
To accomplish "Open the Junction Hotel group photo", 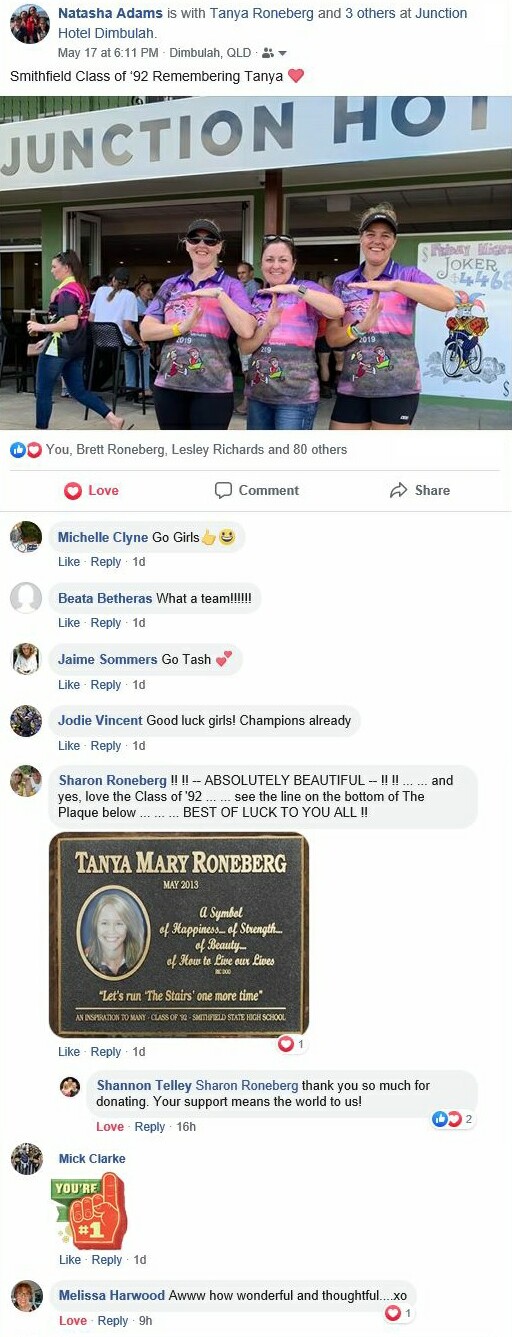I will pyautogui.click(x=256, y=263).
